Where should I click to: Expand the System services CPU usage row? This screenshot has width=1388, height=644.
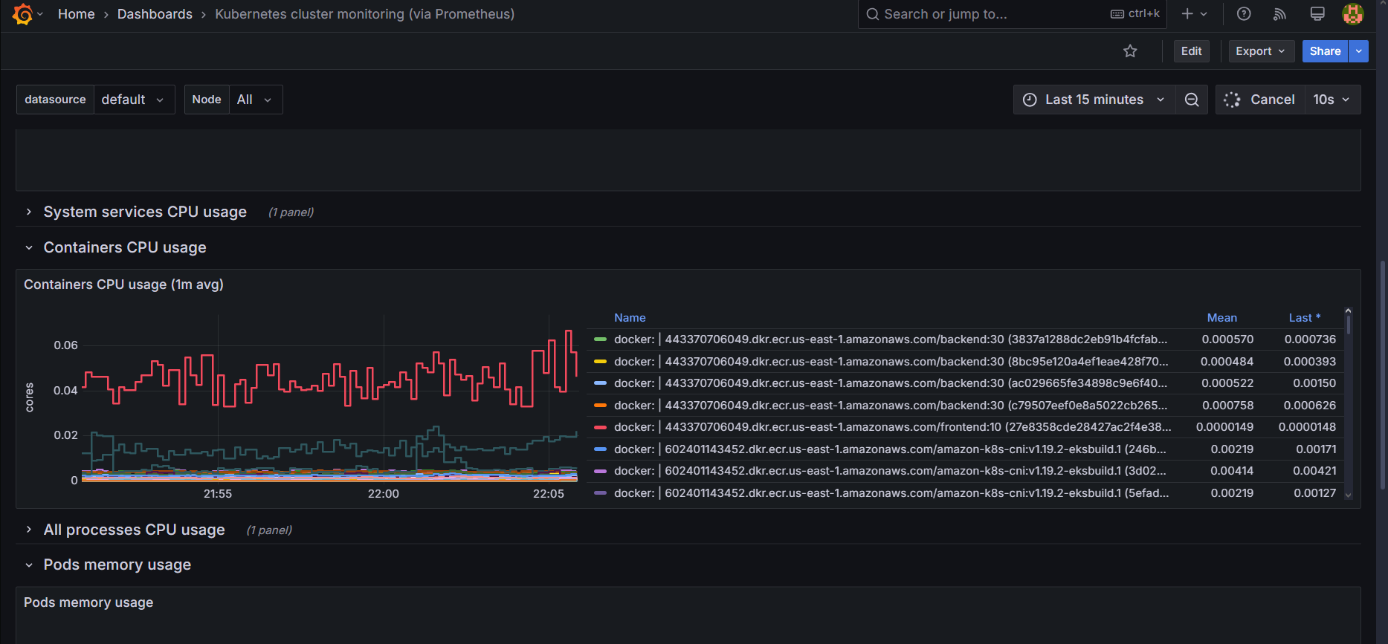pos(145,212)
